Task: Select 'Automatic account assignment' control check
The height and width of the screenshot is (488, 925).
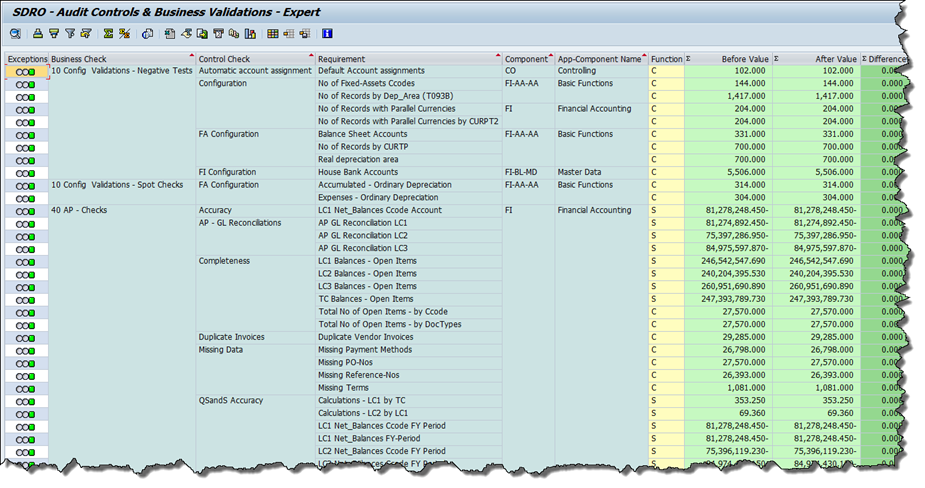Action: pos(255,71)
